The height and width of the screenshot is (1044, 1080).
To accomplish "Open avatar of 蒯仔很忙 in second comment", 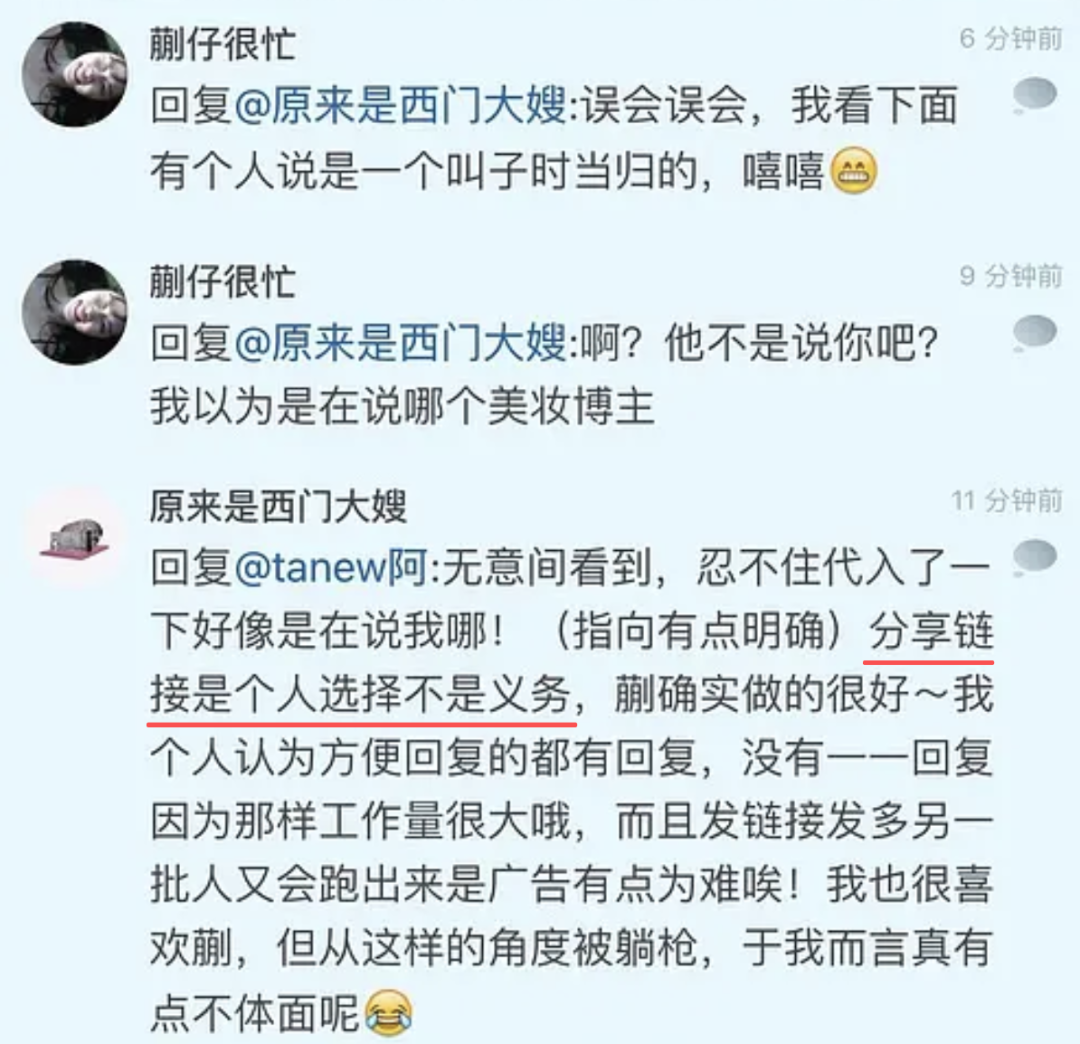I will coord(74,312).
